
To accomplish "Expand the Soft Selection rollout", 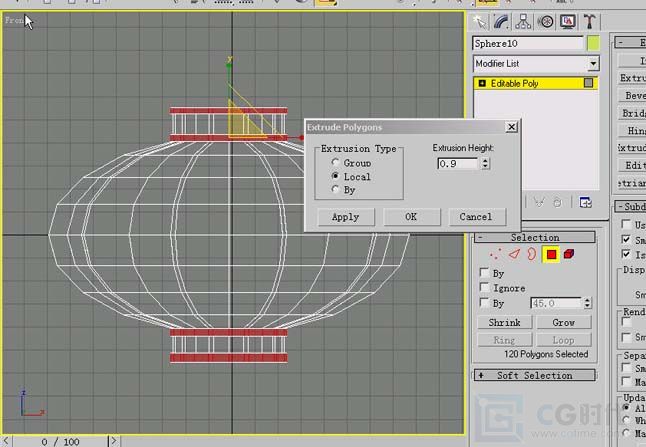I will pos(535,375).
